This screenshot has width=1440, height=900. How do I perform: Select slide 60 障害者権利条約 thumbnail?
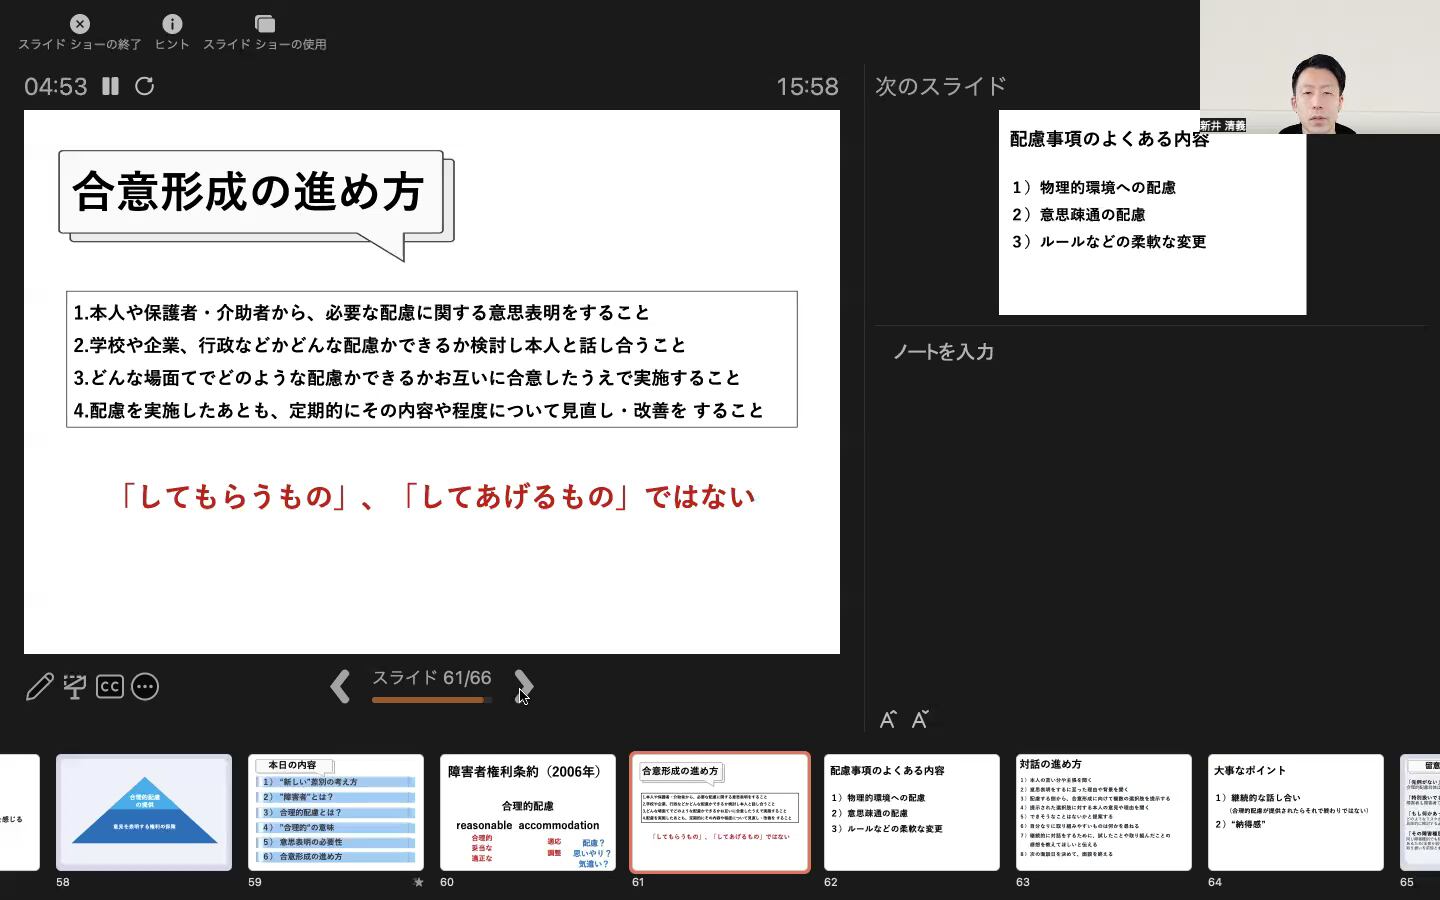click(527, 812)
